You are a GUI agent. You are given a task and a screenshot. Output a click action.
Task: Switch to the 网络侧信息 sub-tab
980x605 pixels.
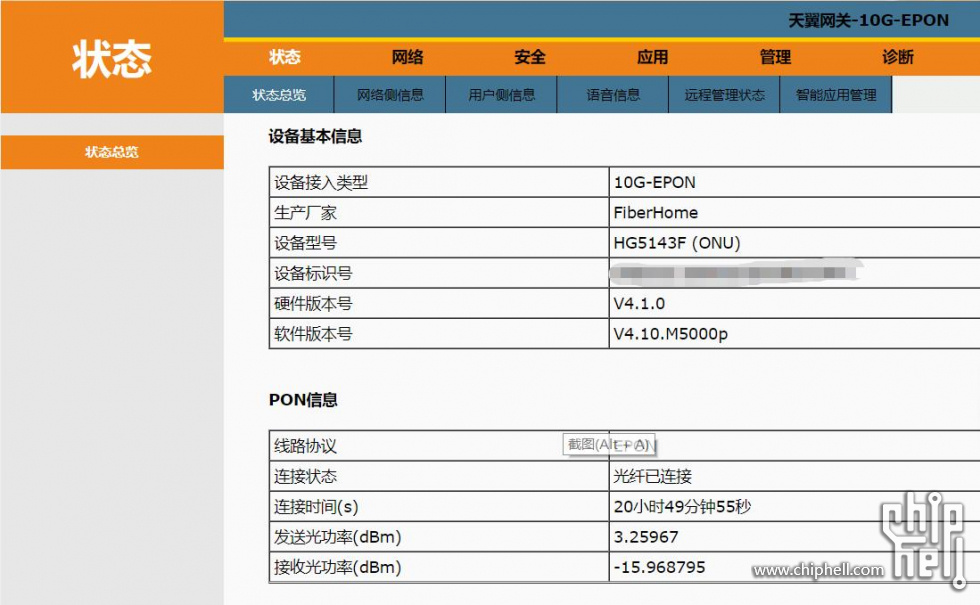tap(390, 95)
